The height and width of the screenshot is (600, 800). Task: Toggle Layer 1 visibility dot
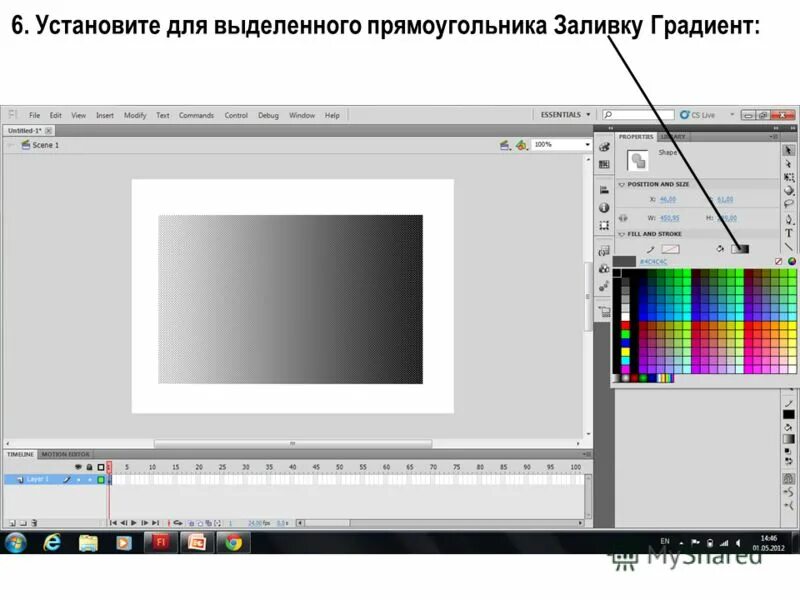[79, 480]
